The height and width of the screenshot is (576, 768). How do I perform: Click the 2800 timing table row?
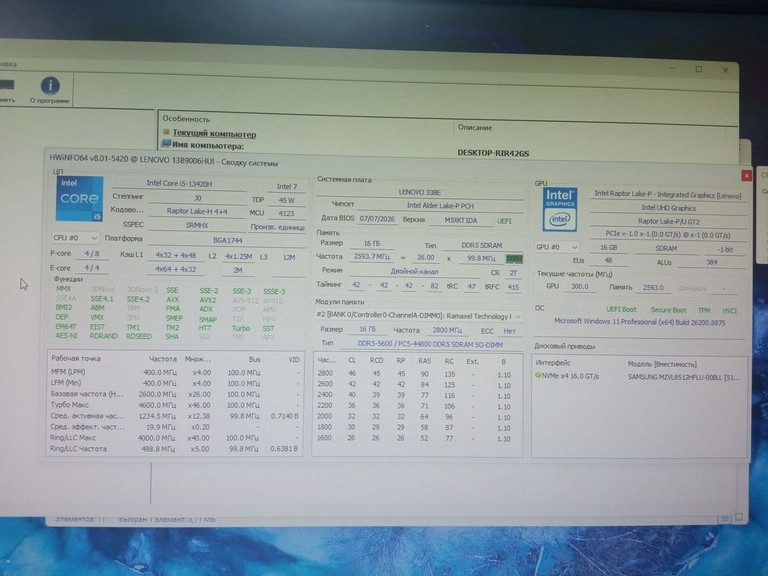tap(414, 374)
